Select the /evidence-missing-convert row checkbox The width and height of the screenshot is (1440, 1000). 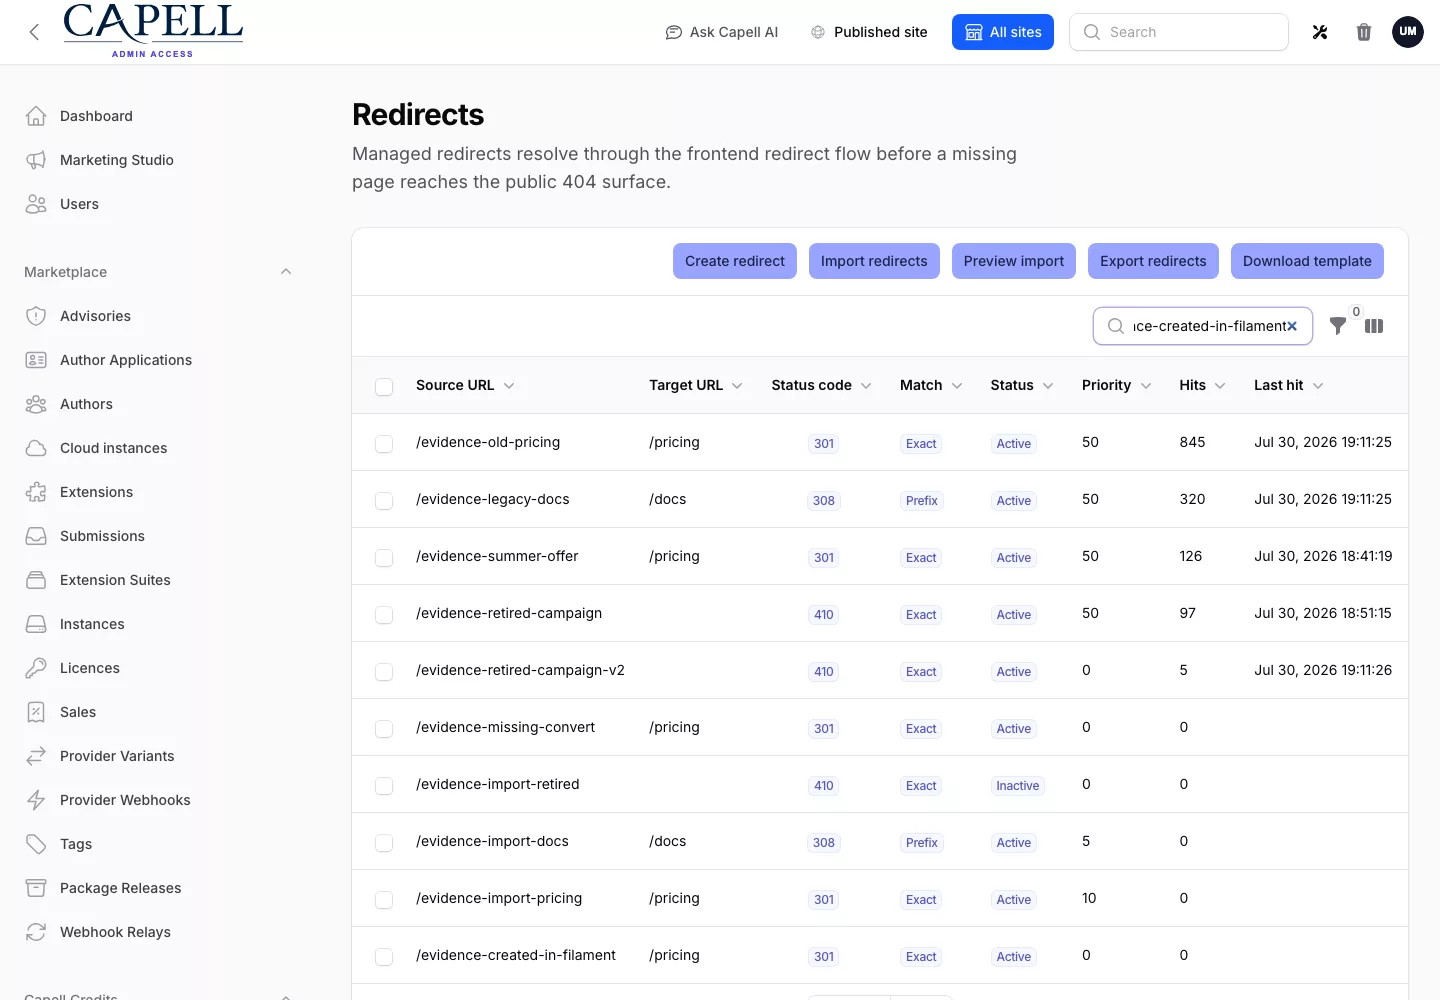pyautogui.click(x=384, y=728)
